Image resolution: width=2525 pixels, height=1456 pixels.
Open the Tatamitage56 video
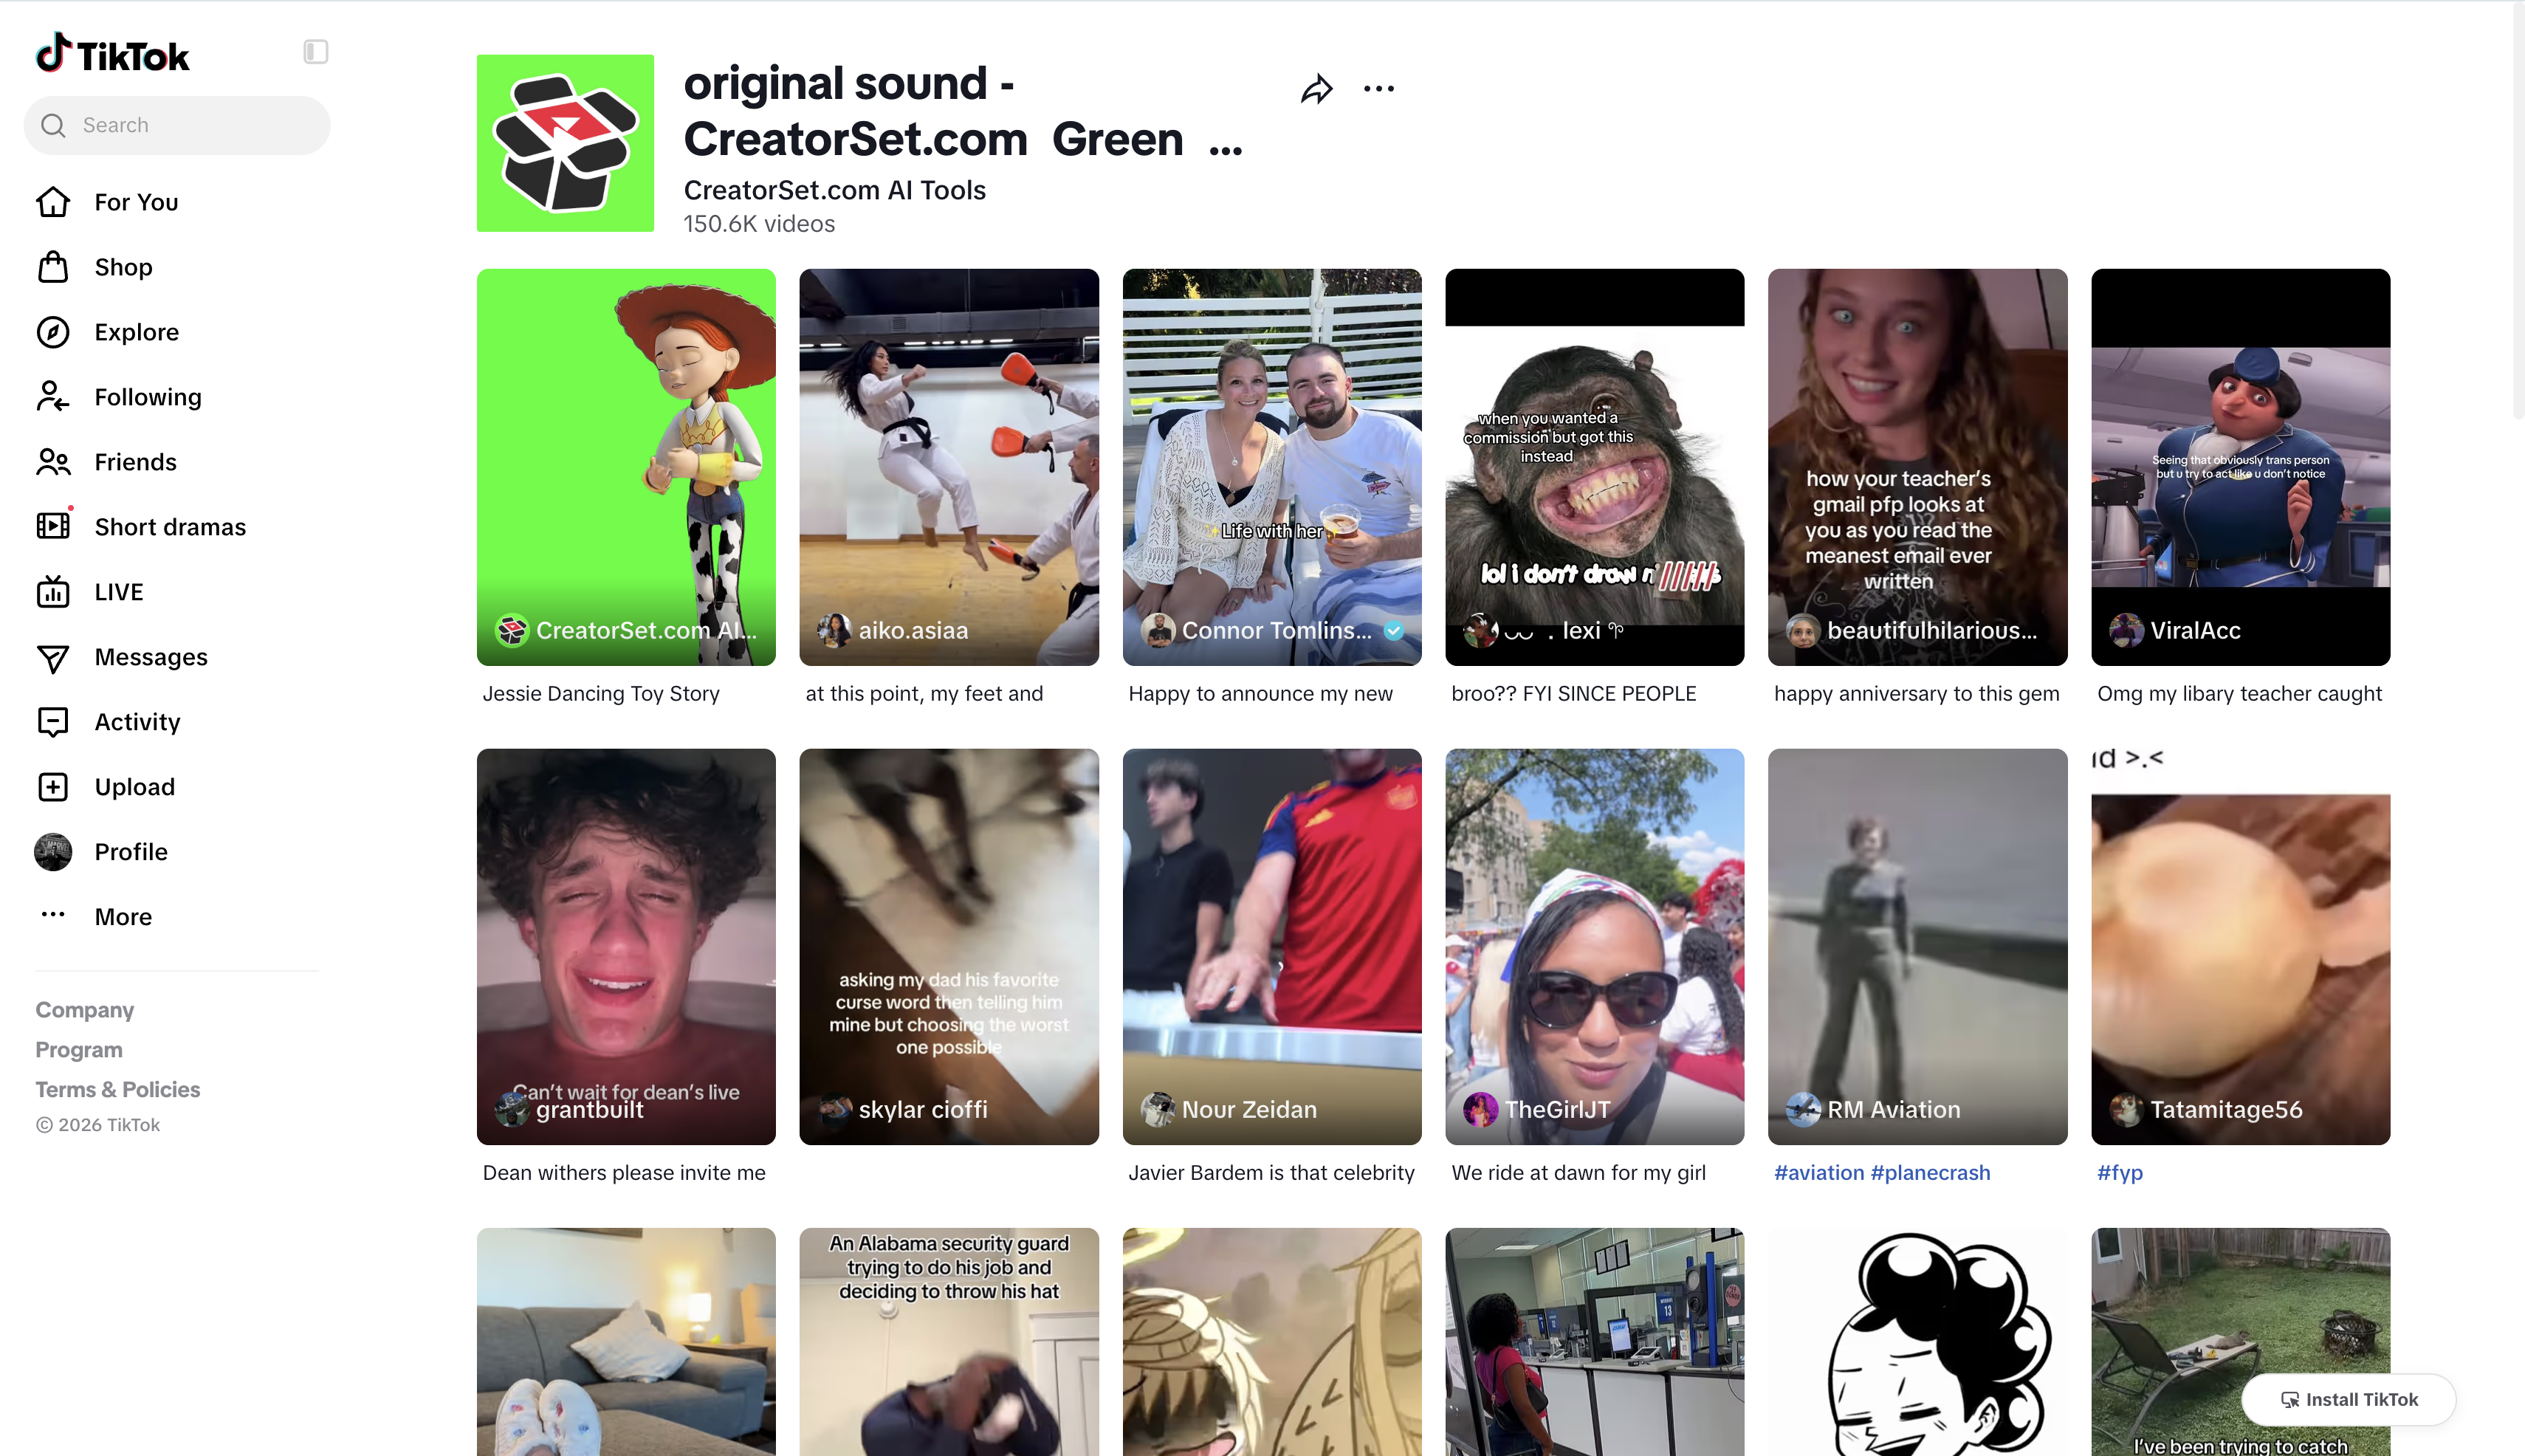point(2241,947)
